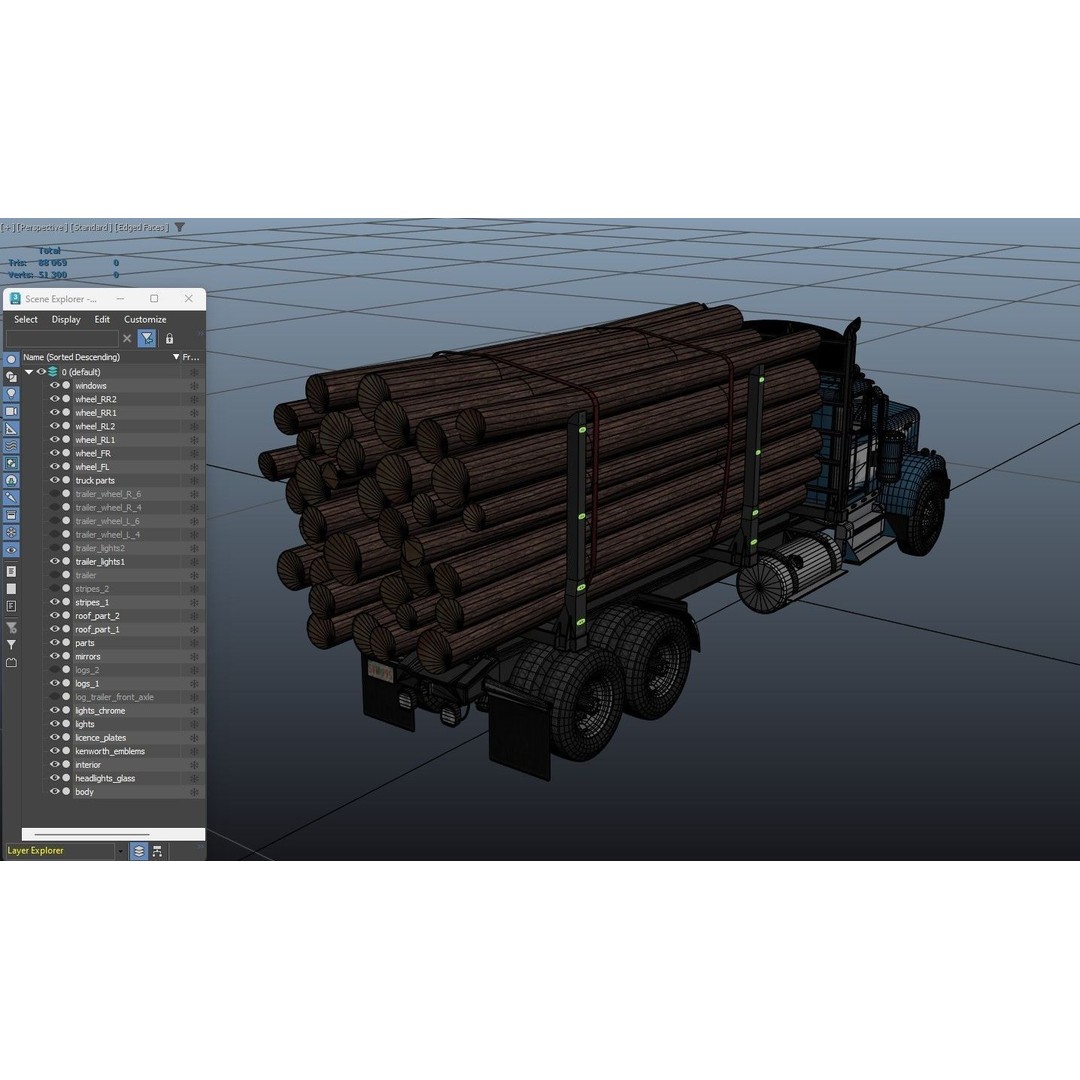The height and width of the screenshot is (1080, 1080).
Task: Toggle the eye icon of wheel_RR2
Action: [57, 399]
